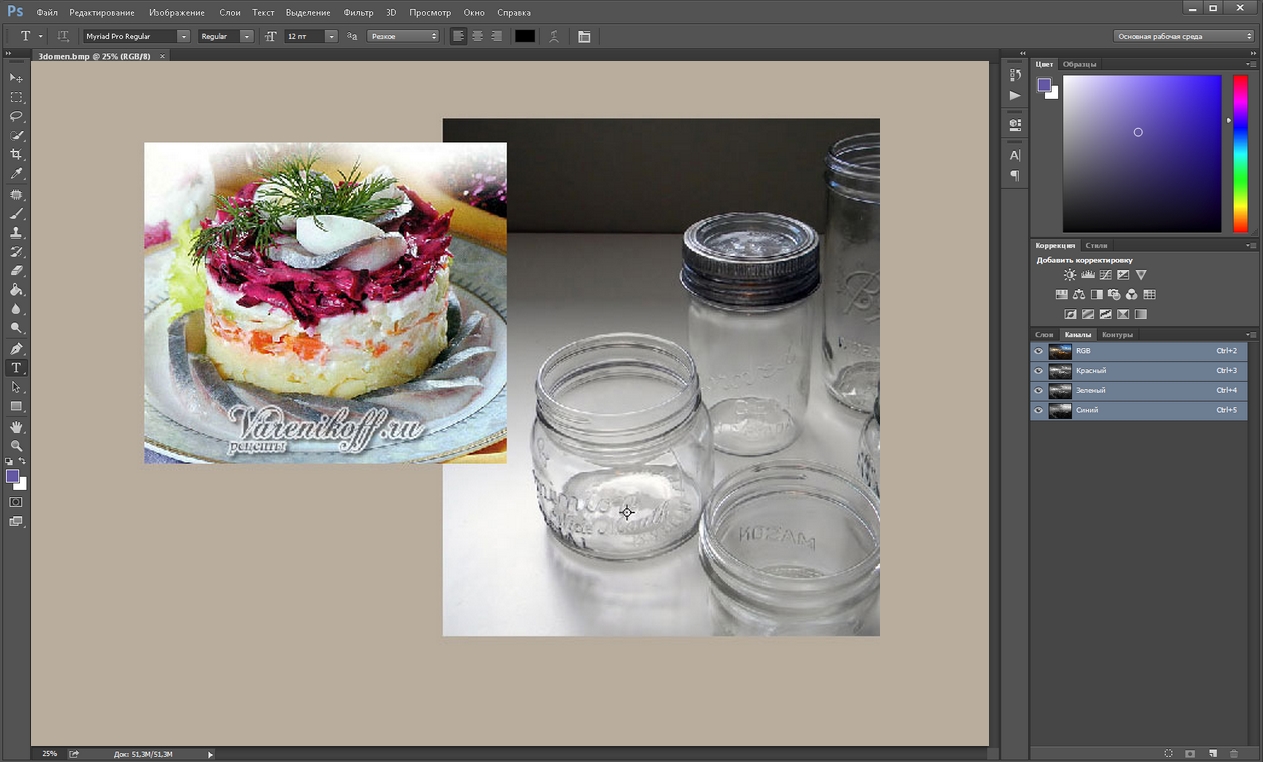This screenshot has width=1263, height=762.
Task: Select the Pen tool
Action: coord(16,349)
